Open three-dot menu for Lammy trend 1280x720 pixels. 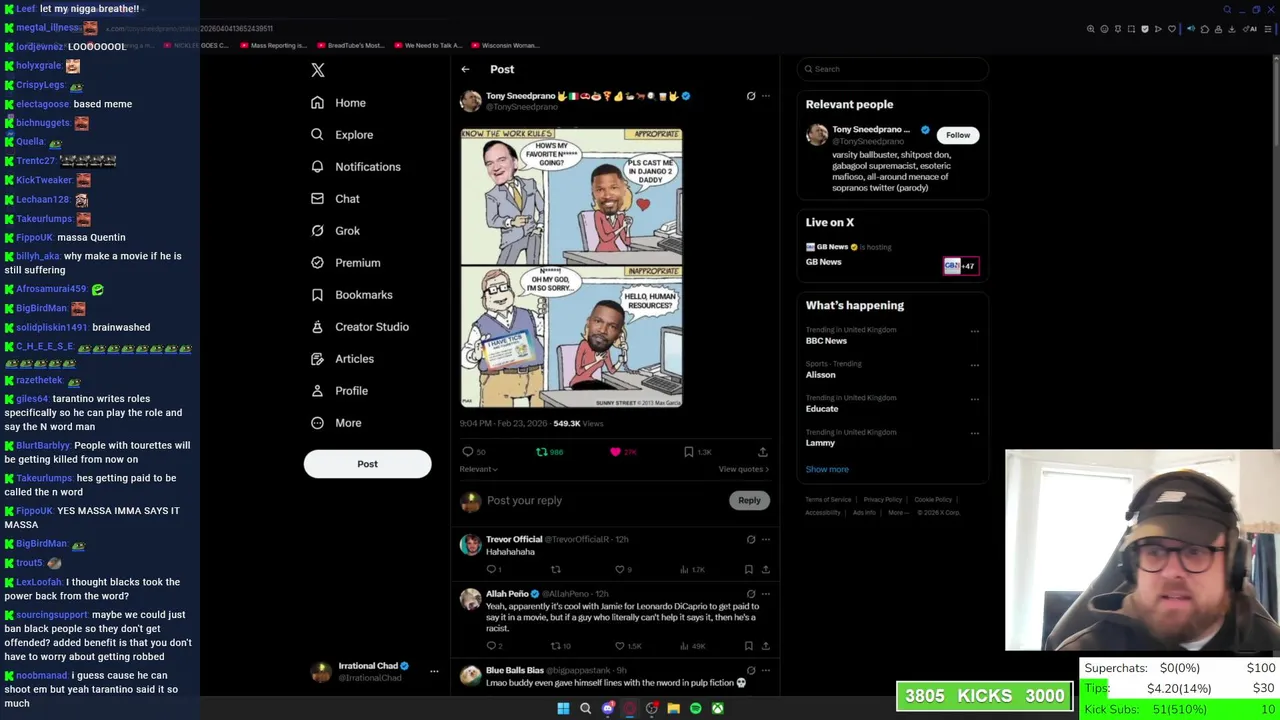coord(975,433)
